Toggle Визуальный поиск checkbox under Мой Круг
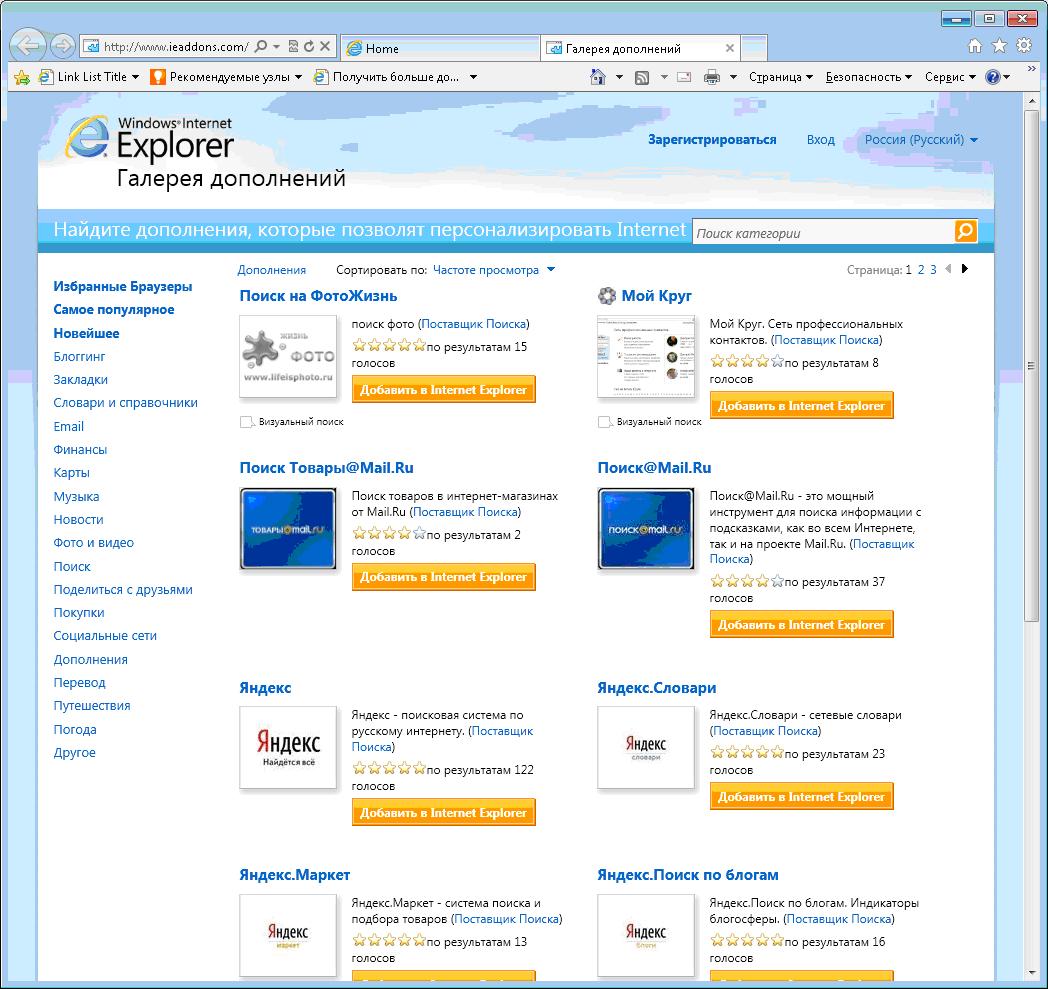Screen dimensions: 1048x989 [x=604, y=422]
